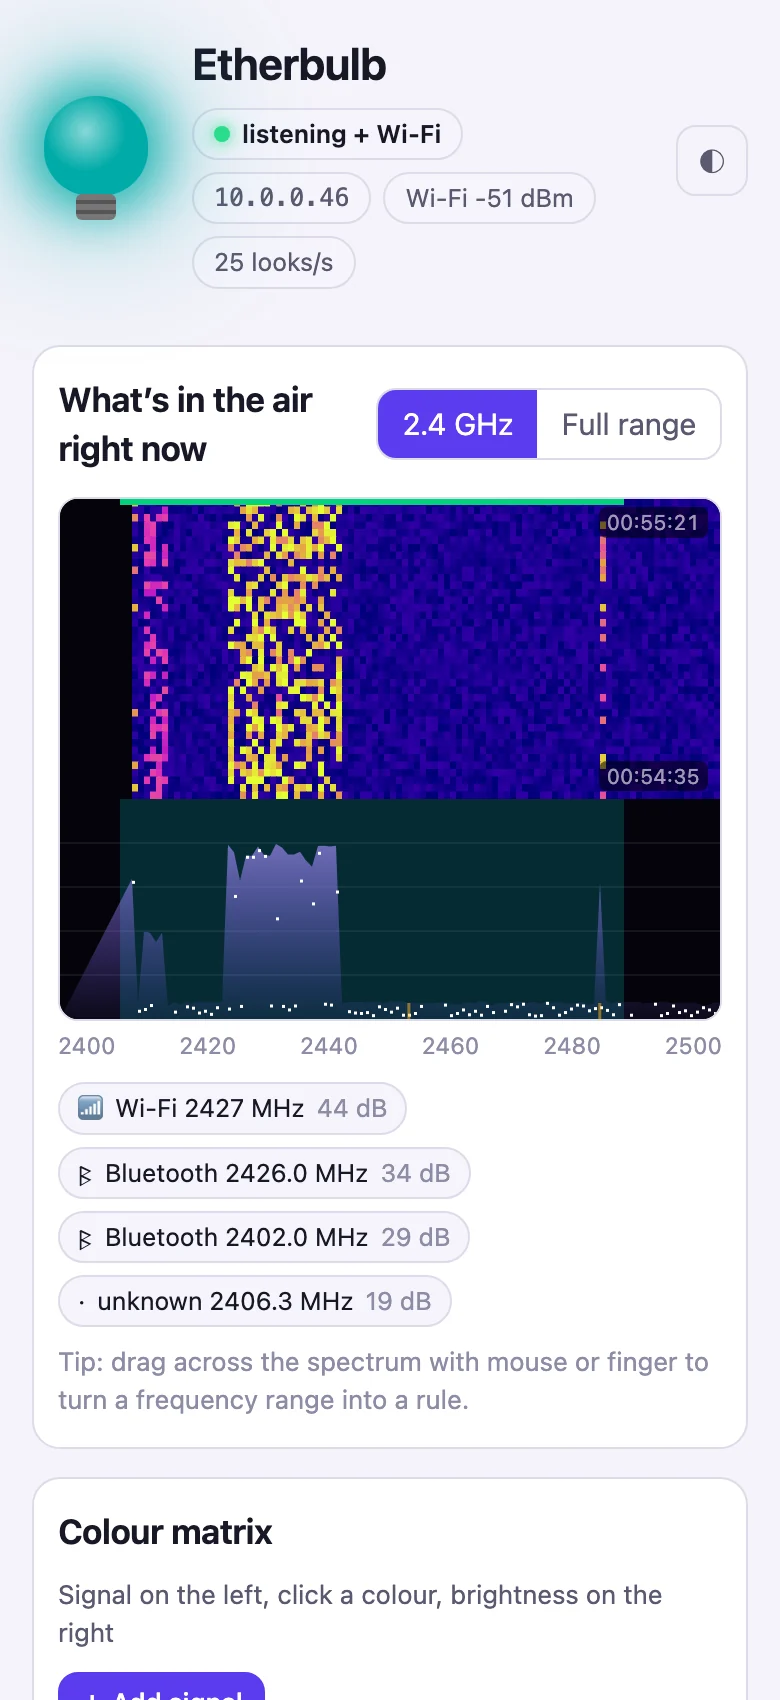Click the 00:55:21 timestamp label
The width and height of the screenshot is (780, 1700).
[653, 522]
